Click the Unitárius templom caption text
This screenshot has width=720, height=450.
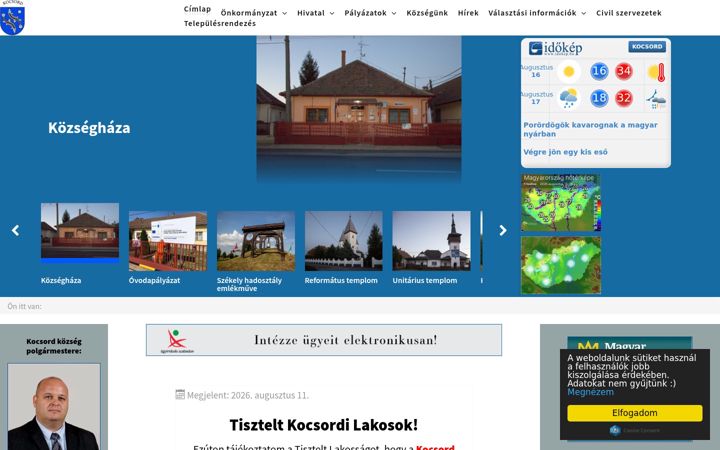coord(425,280)
